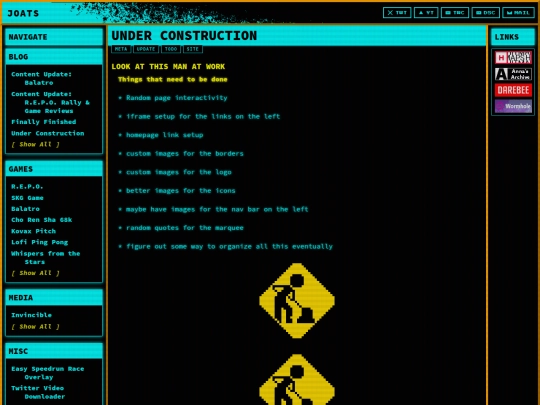This screenshot has width=540, height=405.
Task: Click the top construction worker sign image
Action: [297, 301]
